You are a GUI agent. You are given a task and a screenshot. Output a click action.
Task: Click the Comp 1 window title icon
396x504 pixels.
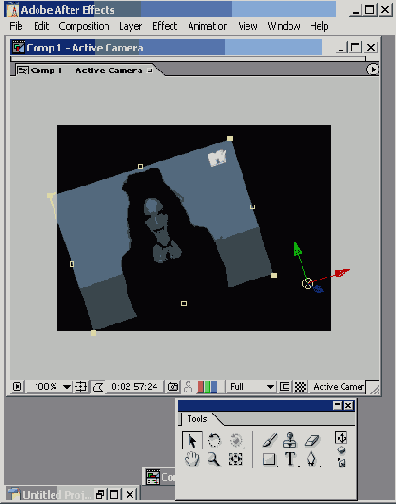tap(18, 47)
